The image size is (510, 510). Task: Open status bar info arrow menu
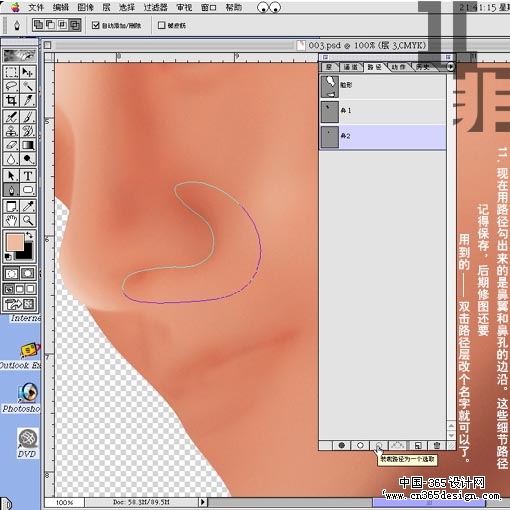coord(202,502)
